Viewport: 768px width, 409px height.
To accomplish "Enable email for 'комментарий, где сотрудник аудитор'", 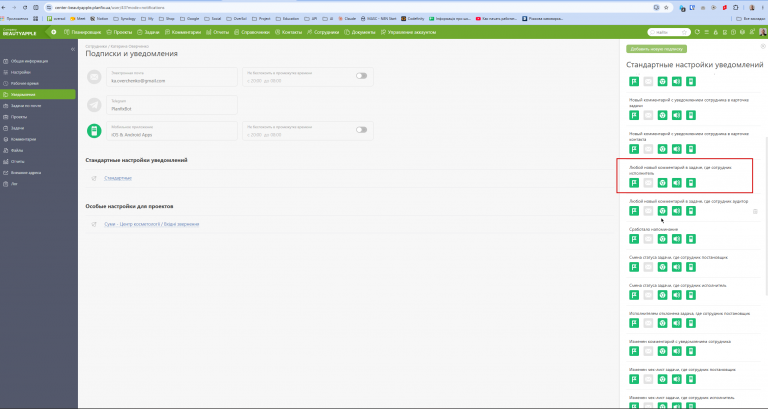I will coord(648,211).
